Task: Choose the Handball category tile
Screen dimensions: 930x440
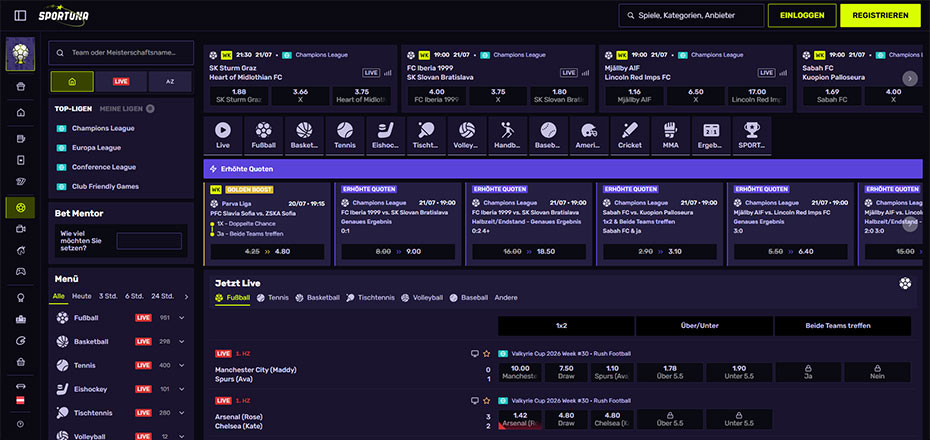Action: click(508, 136)
